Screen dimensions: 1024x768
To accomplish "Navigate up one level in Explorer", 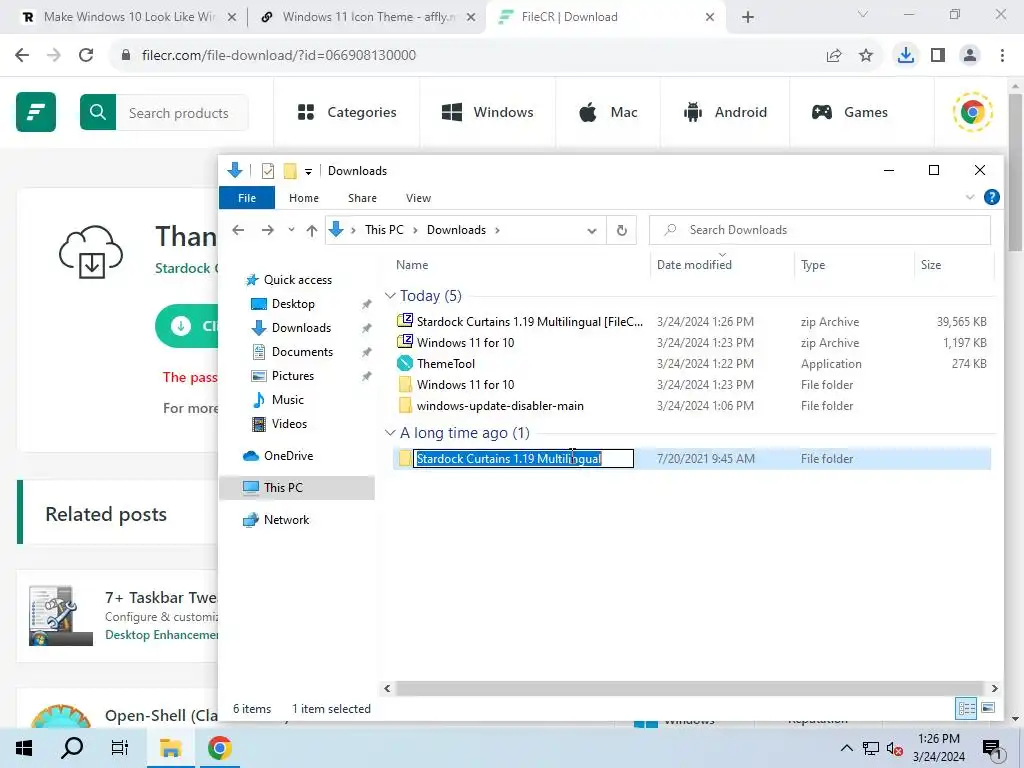I will pyautogui.click(x=312, y=230).
